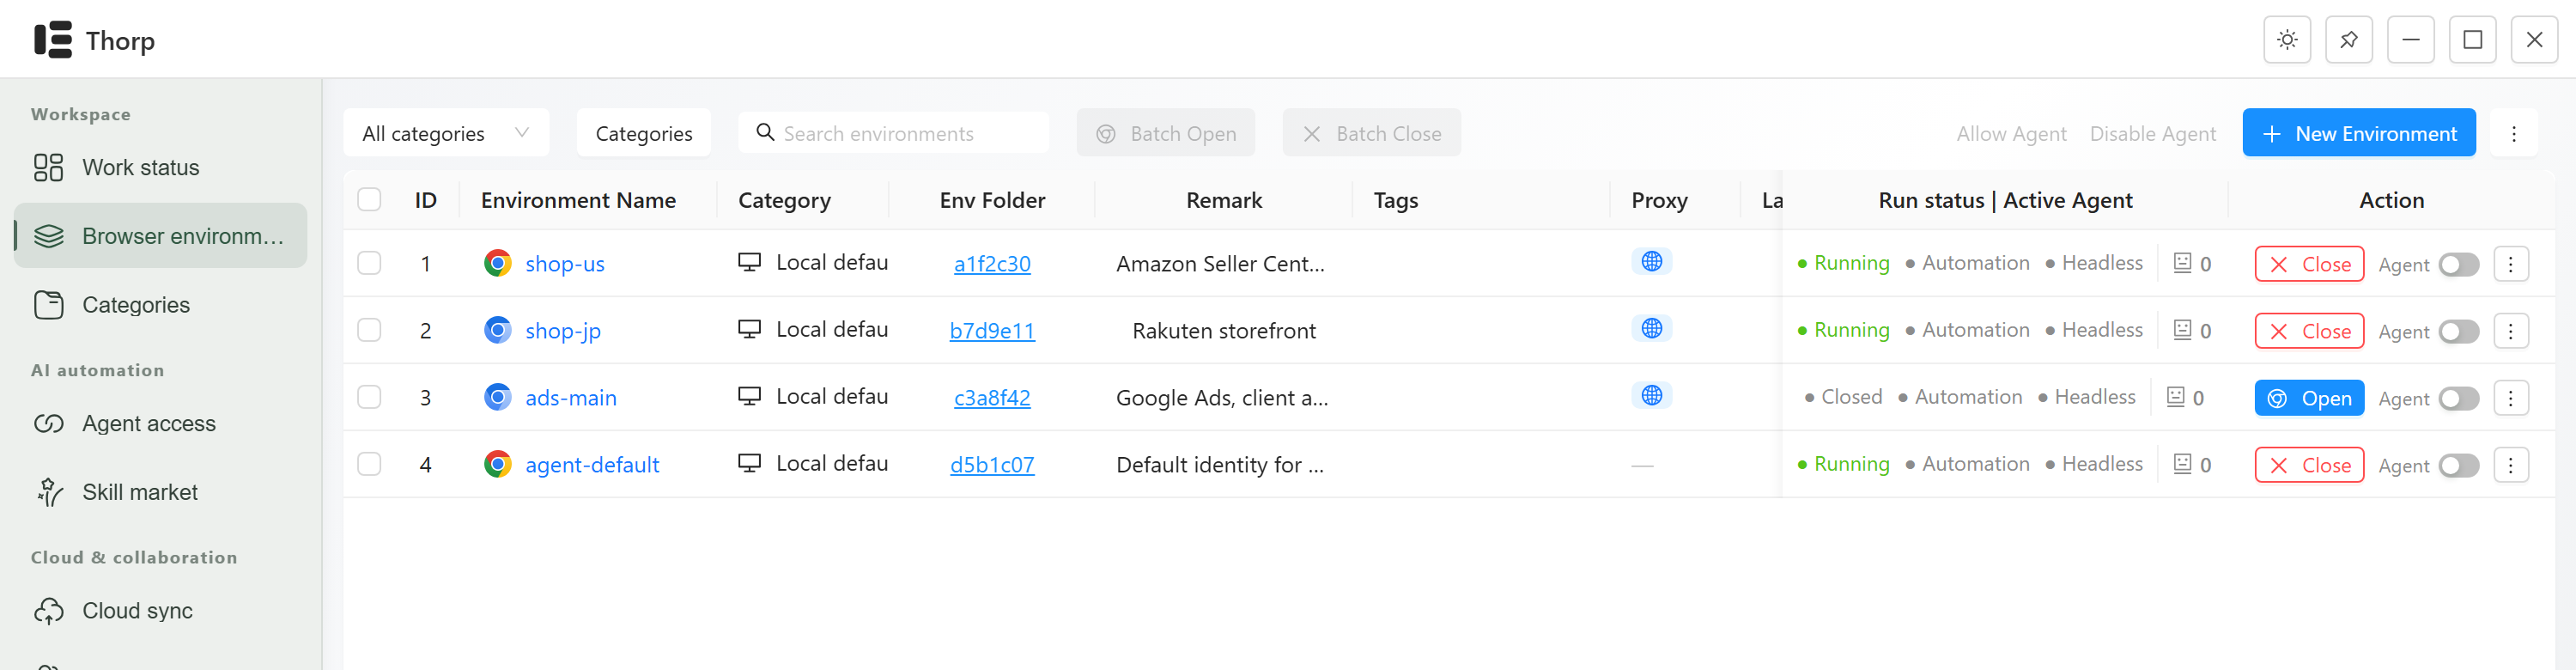This screenshot has width=2576, height=670.
Task: Open more actions menu for shop-us row
Action: pyautogui.click(x=2510, y=264)
